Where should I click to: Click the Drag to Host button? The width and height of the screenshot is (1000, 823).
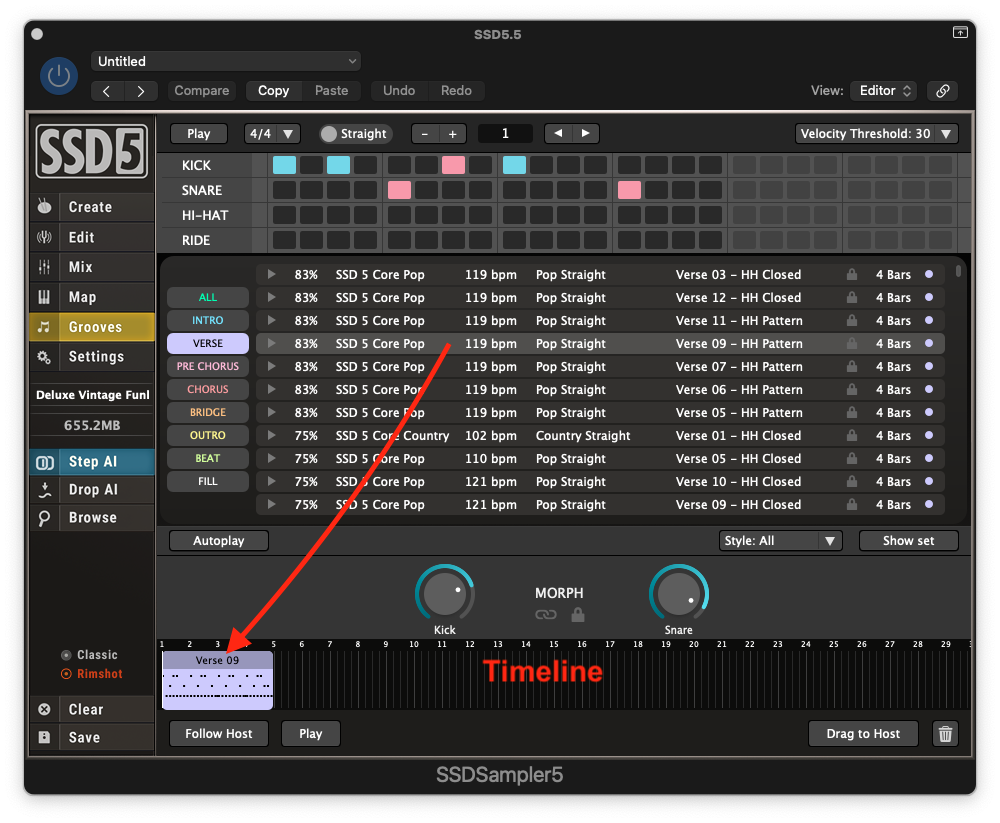click(863, 734)
